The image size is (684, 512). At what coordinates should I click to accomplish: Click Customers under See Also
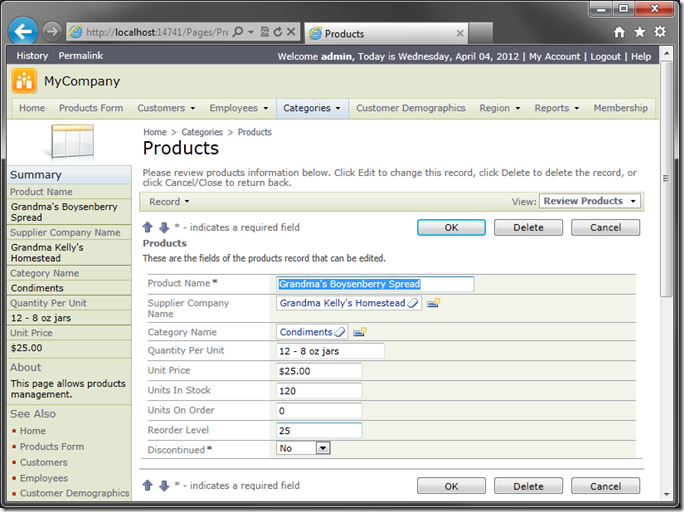[44, 462]
